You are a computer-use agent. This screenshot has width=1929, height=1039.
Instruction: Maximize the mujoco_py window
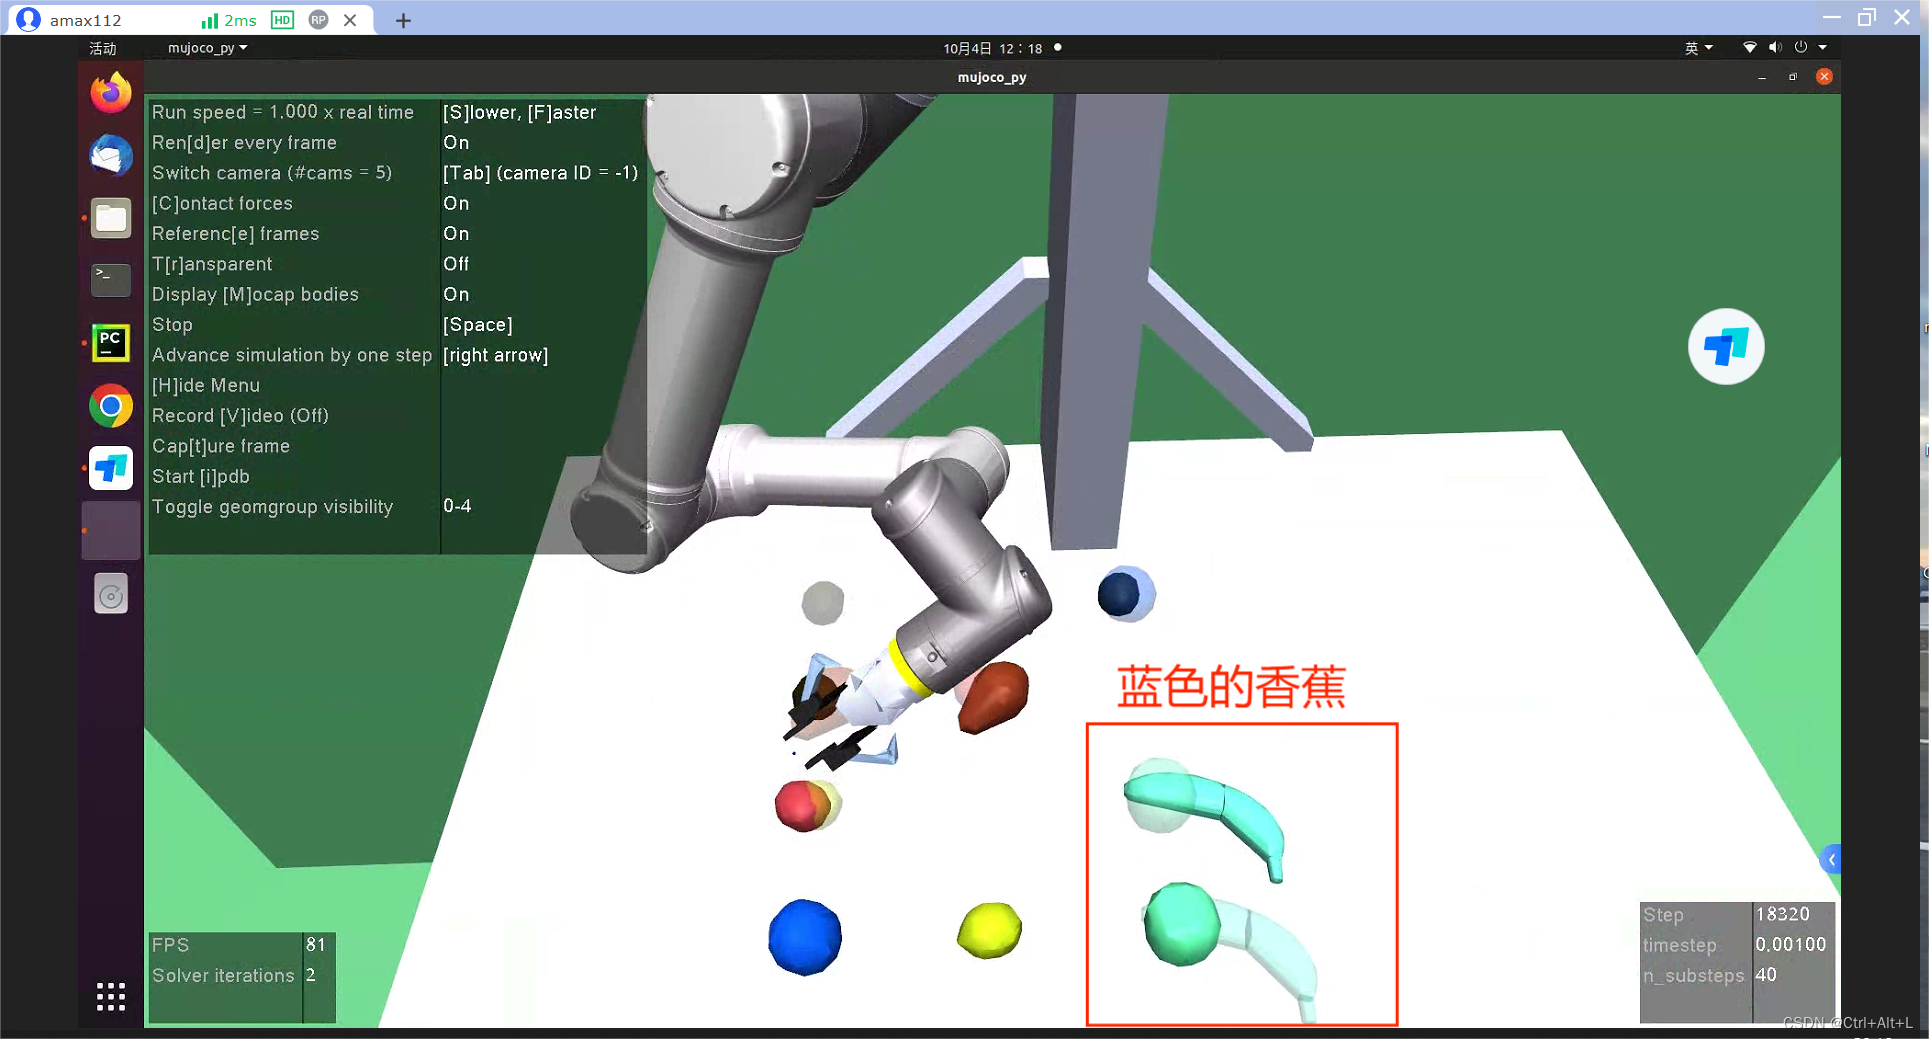coord(1793,77)
